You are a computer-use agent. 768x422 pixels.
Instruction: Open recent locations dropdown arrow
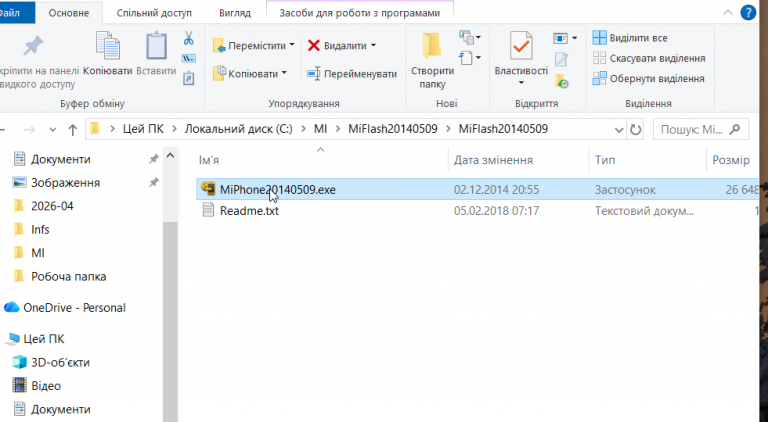[x=52, y=130]
